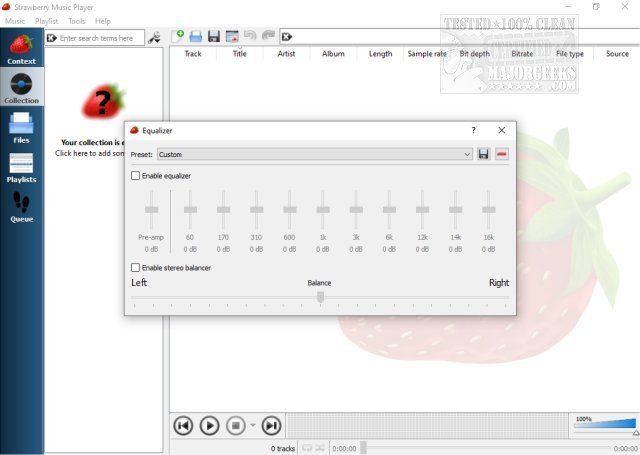Go to previous track button

(x=183, y=426)
